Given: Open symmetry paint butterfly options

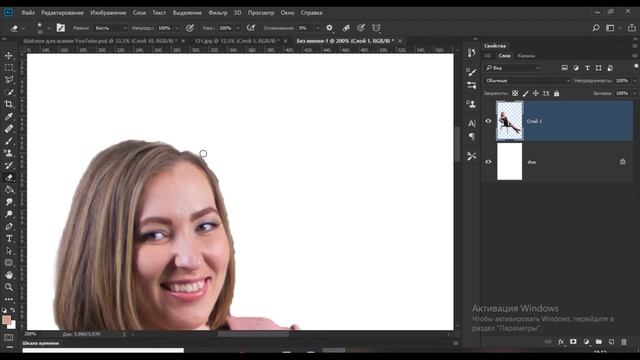Looking at the screenshot, I should pyautogui.click(x=376, y=28).
